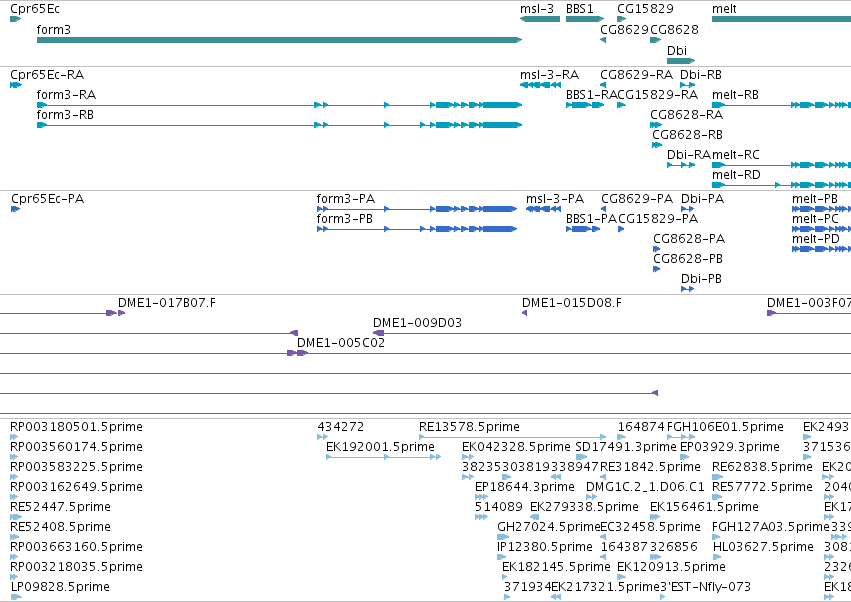This screenshot has width=851, height=602.
Task: Click the CG8629-PA protein label
Action: 637,199
